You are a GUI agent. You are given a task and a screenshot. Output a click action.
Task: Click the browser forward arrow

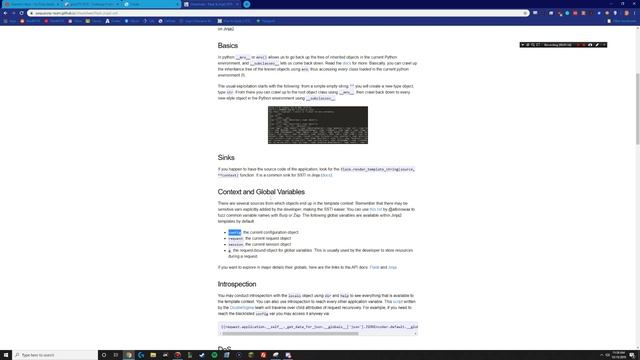pos(13,13)
